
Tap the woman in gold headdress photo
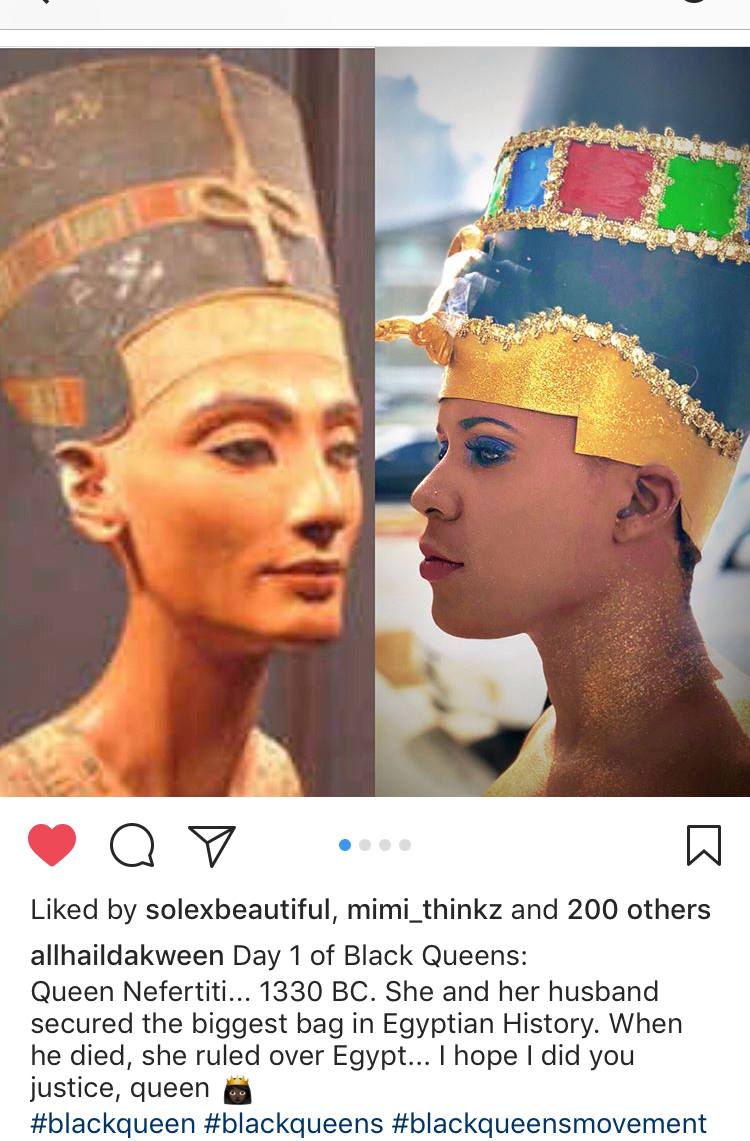[562, 422]
